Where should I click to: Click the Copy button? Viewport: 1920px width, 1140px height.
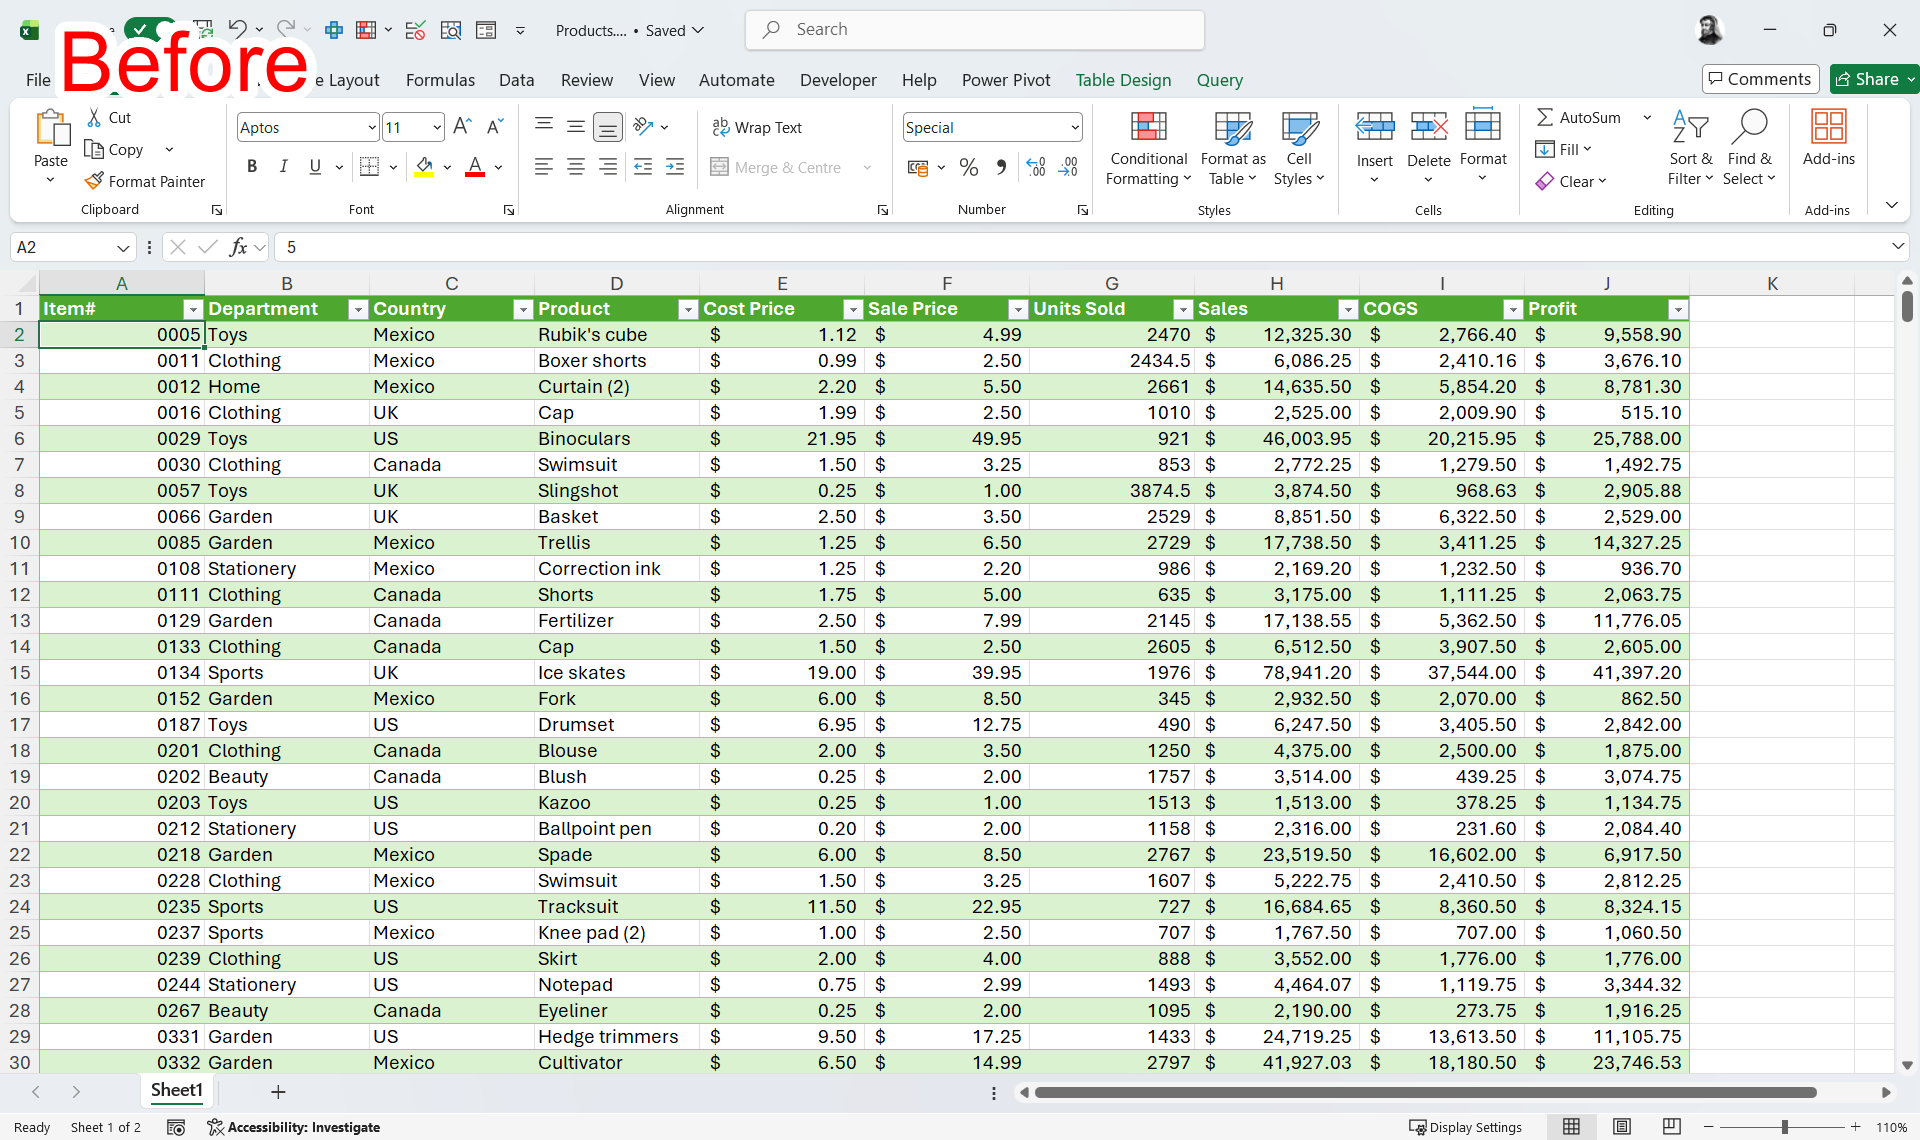(x=114, y=150)
